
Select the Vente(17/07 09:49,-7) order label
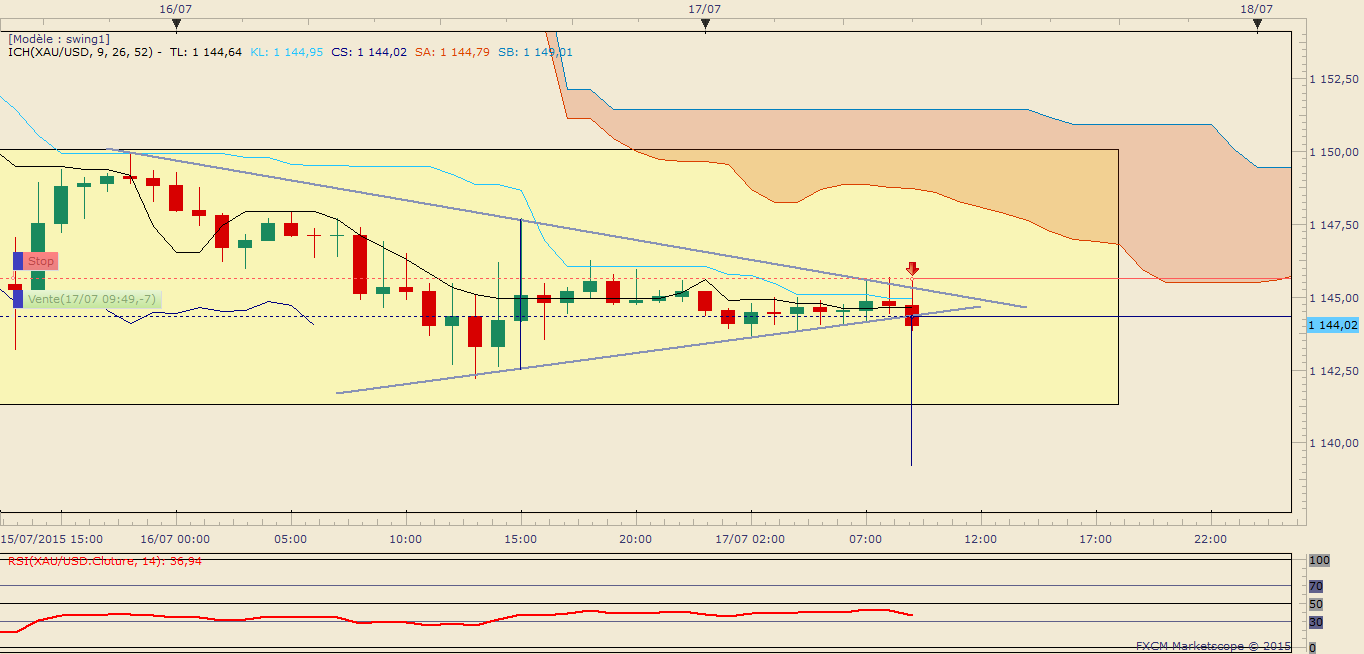tap(91, 299)
